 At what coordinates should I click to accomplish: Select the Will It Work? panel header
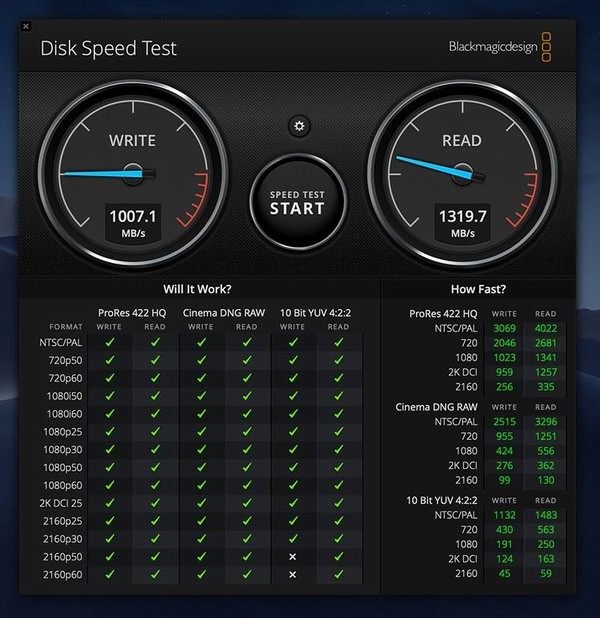[197, 289]
